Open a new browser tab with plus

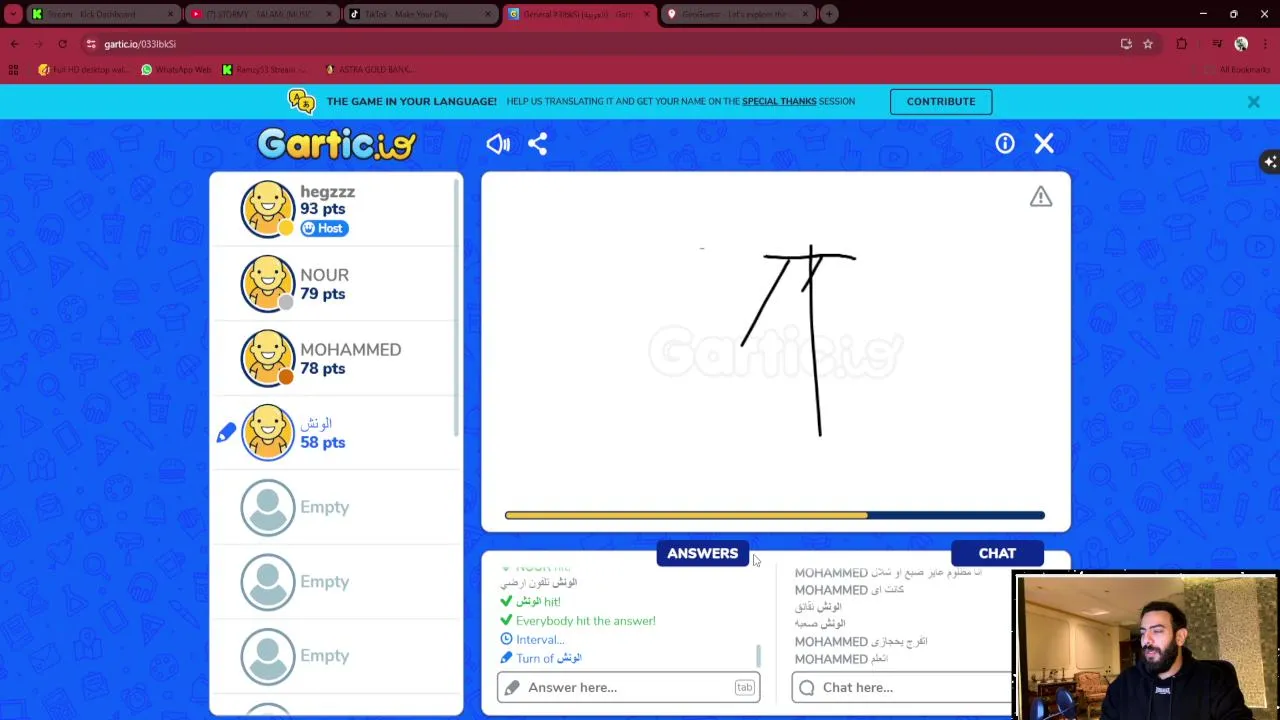[829, 14]
